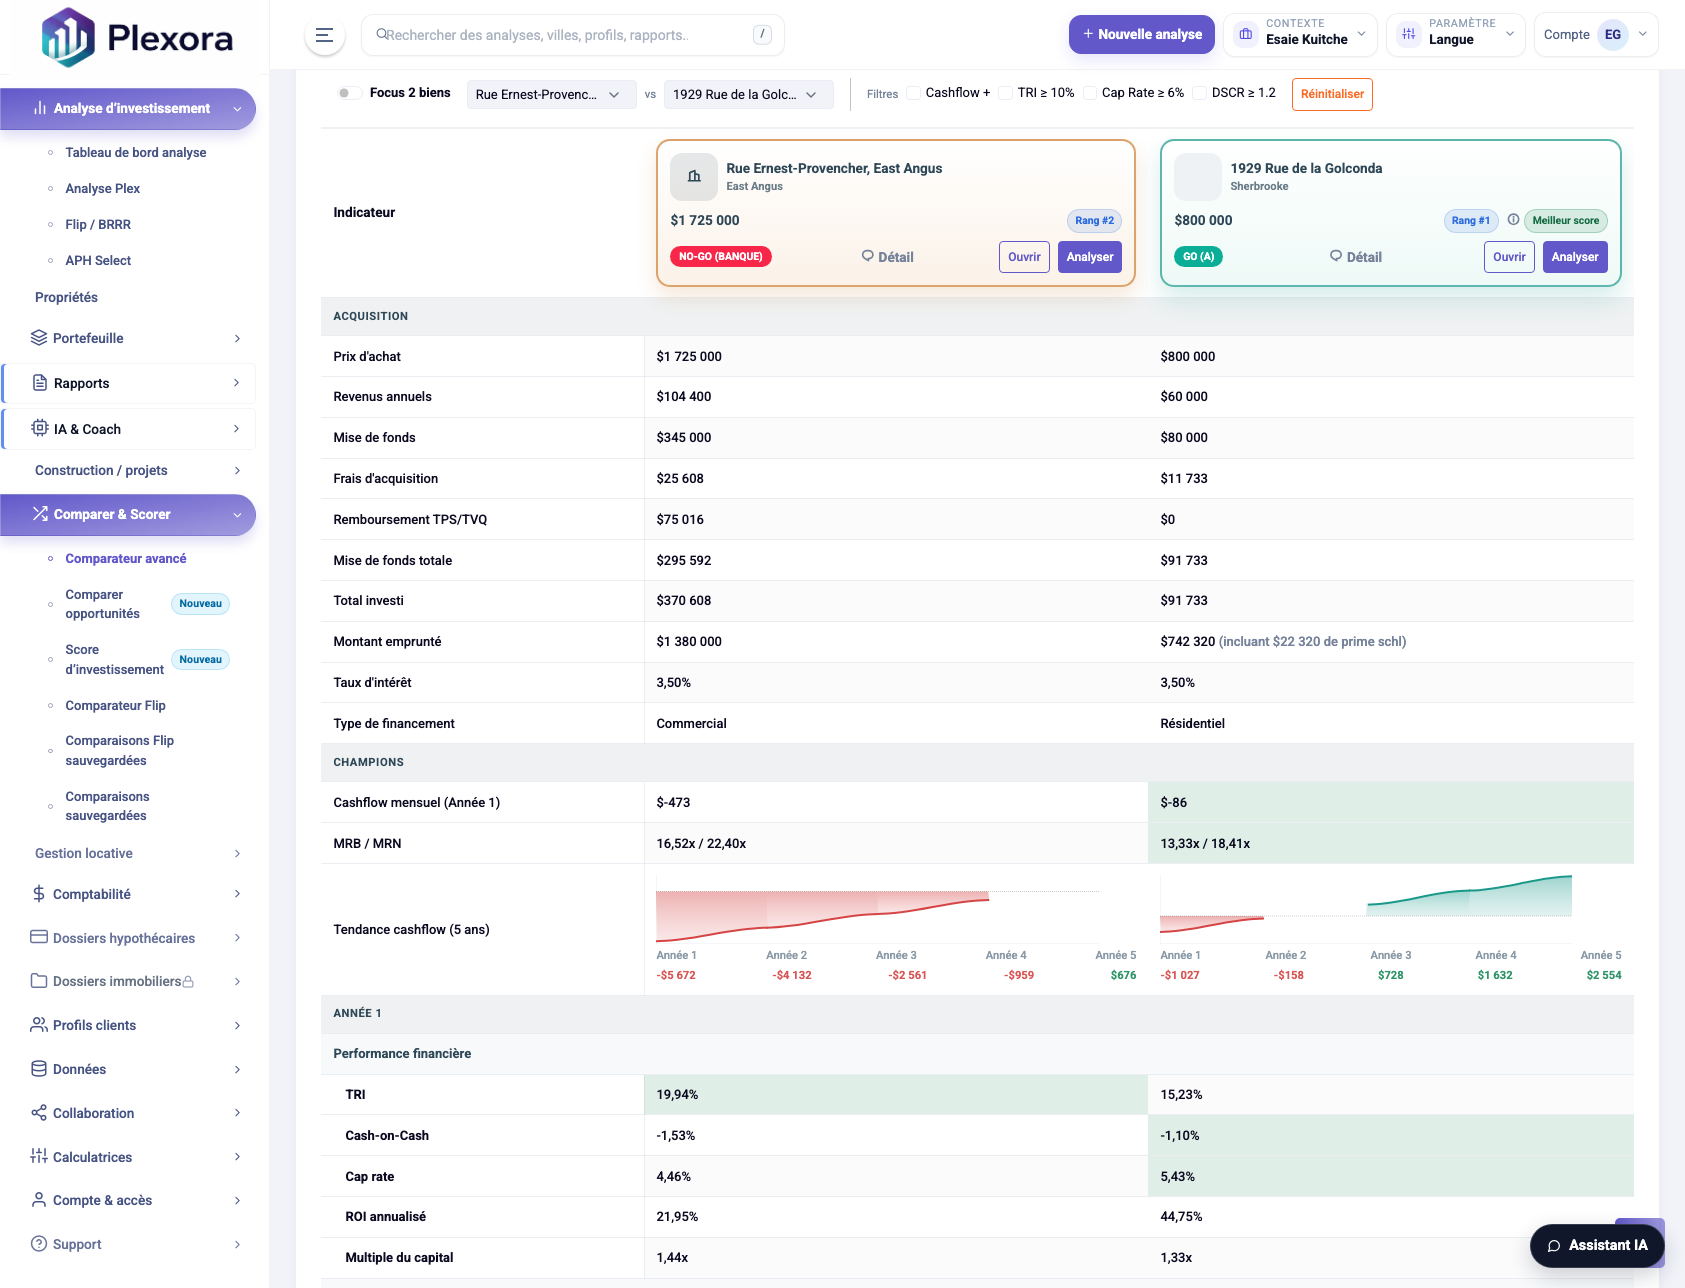Open Comparateur Flip in the sidebar
The image size is (1685, 1288).
coord(115,705)
